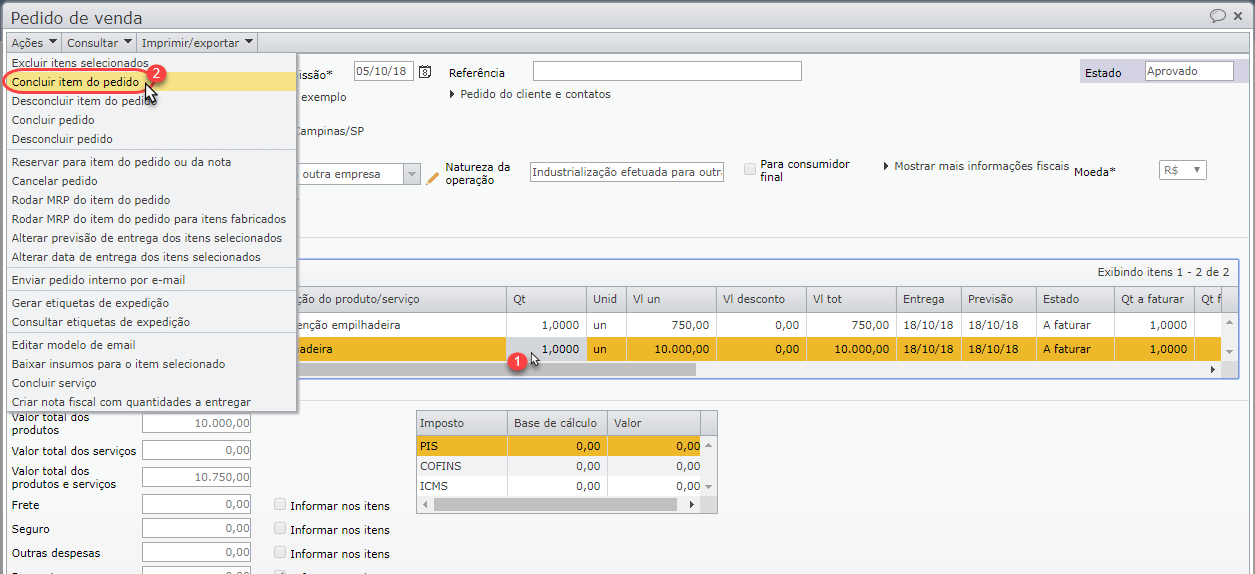Select Excluir itens selecionados
The image size is (1255, 574).
click(80, 63)
